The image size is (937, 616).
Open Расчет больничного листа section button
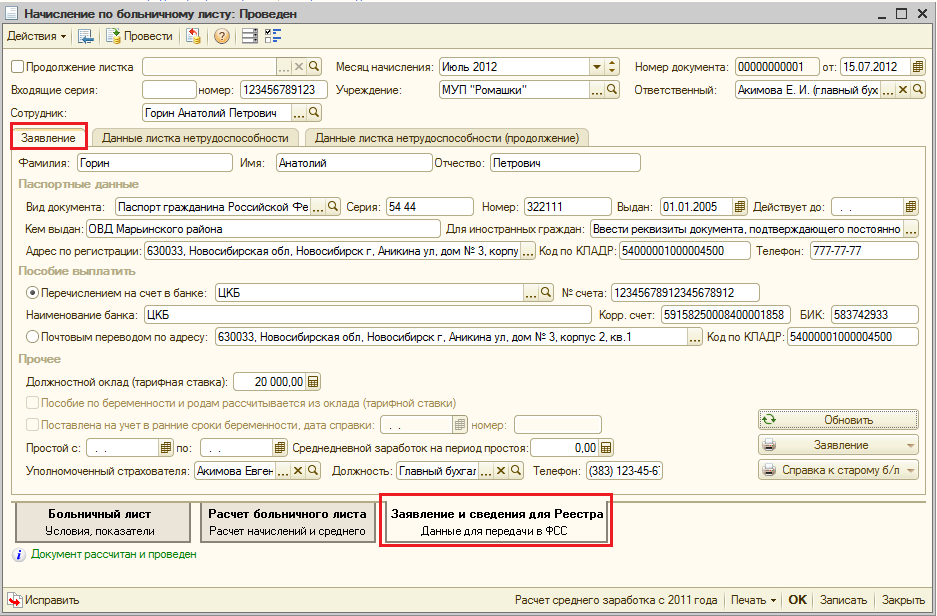(x=287, y=522)
